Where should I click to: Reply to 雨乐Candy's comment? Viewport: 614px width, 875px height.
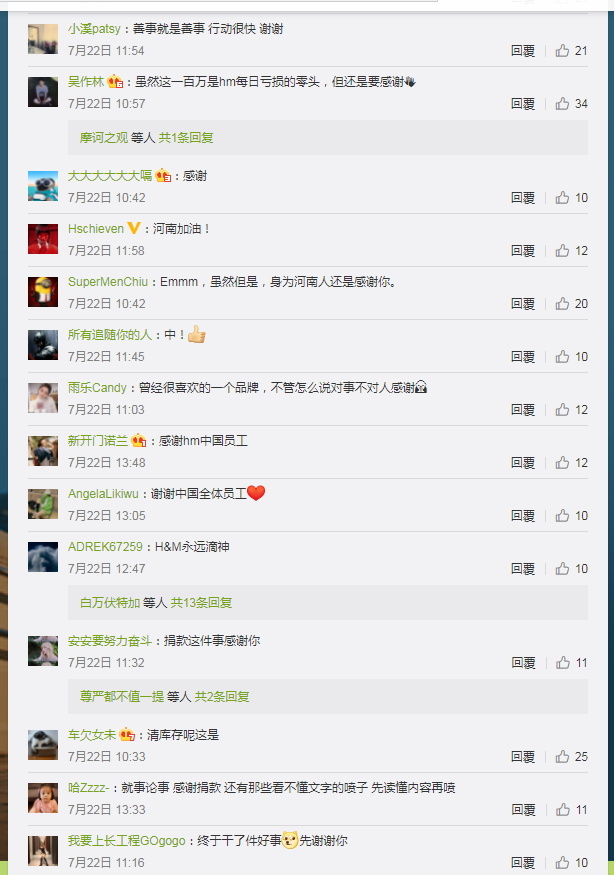click(523, 410)
